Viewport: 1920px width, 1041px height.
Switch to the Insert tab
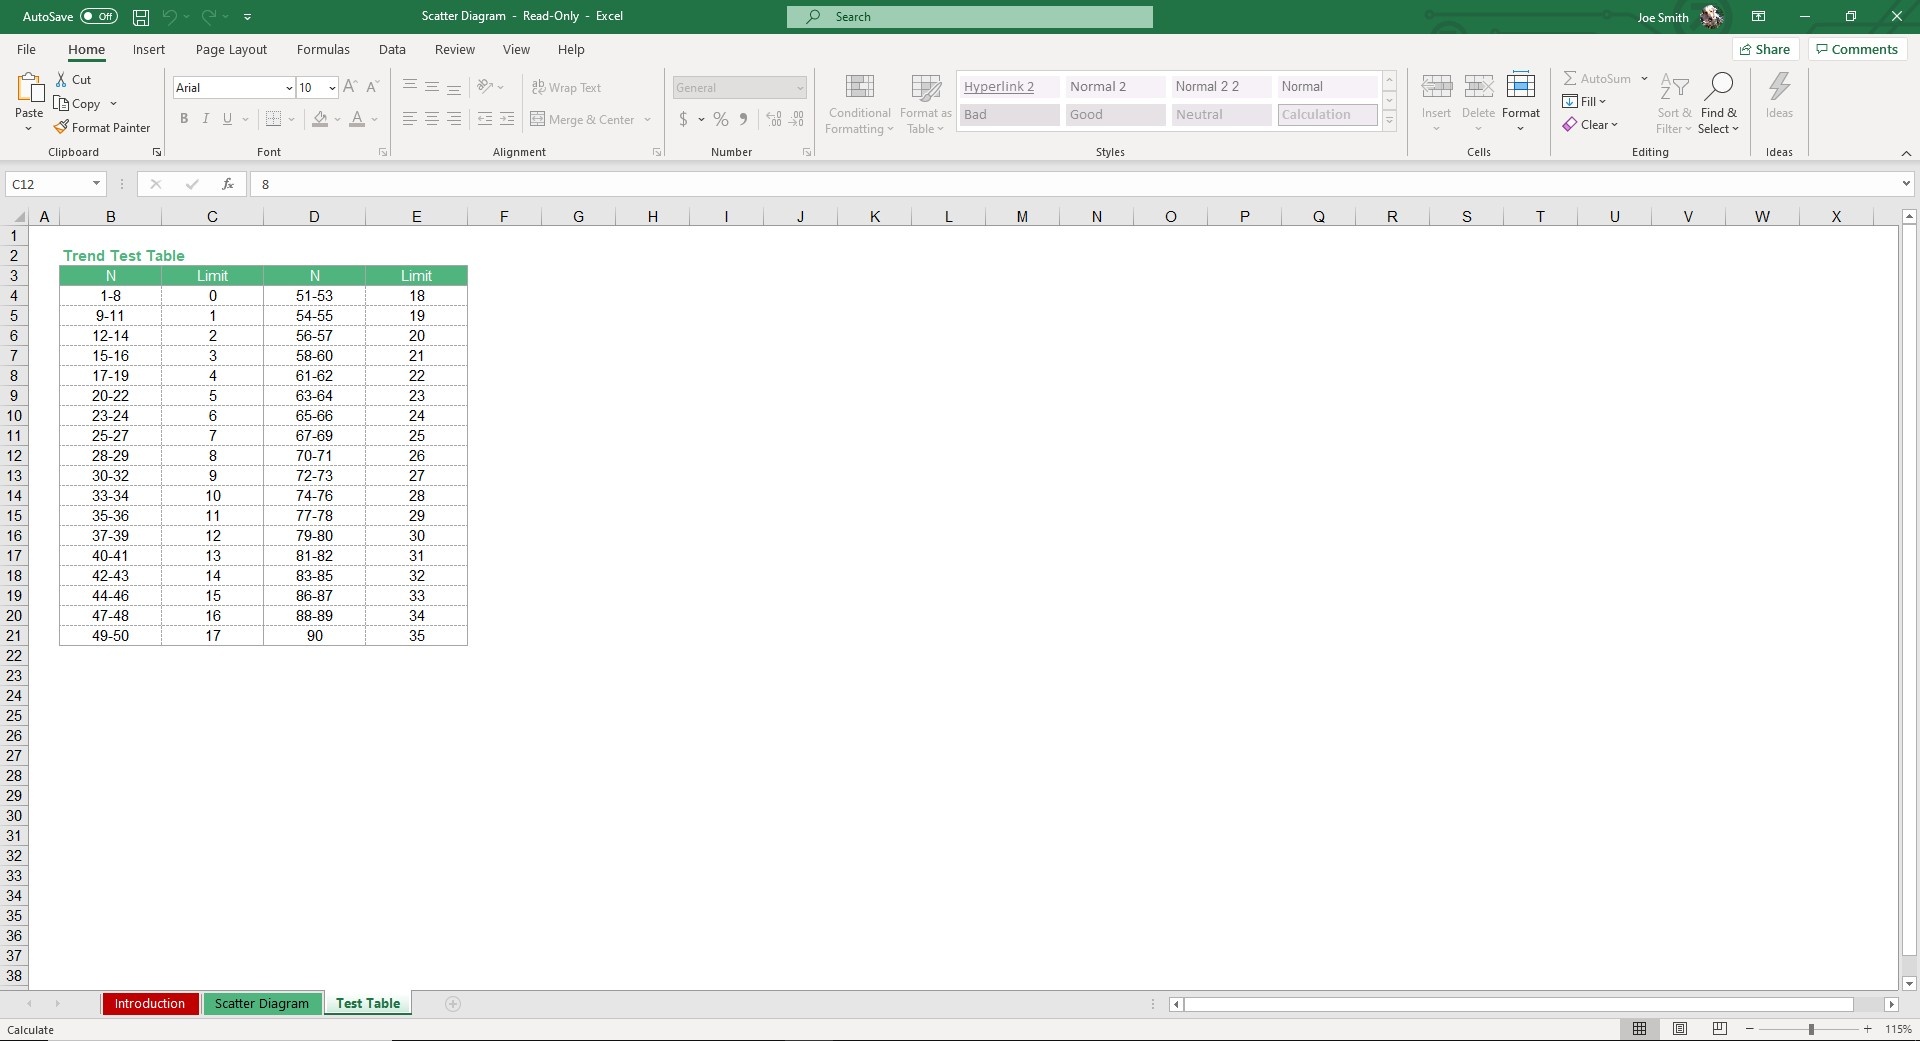coord(149,49)
